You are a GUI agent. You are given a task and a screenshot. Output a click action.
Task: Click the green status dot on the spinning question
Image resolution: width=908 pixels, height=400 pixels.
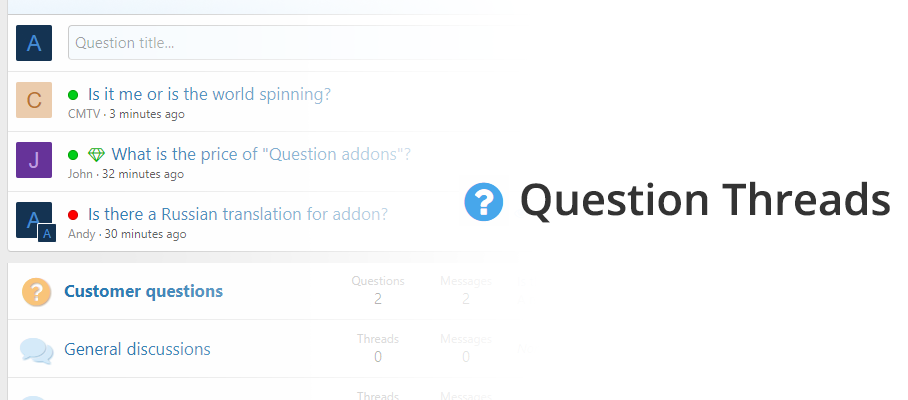[x=73, y=95]
